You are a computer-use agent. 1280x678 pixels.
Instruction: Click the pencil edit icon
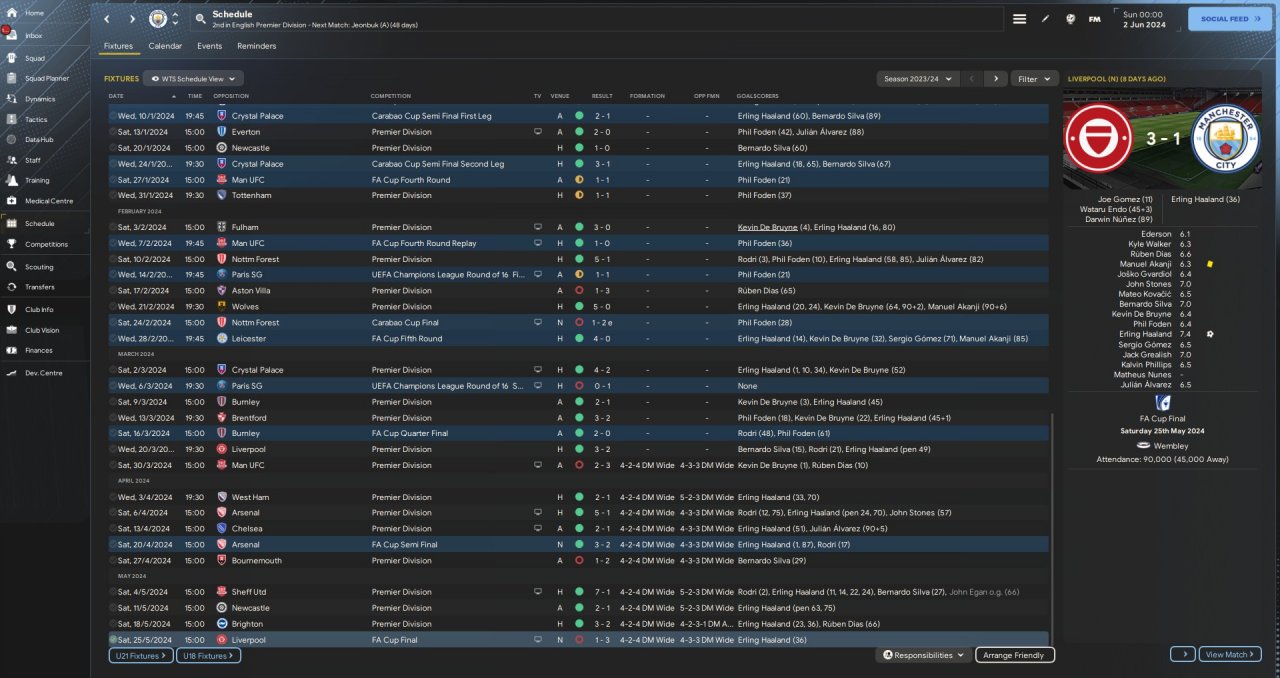tap(1045, 19)
